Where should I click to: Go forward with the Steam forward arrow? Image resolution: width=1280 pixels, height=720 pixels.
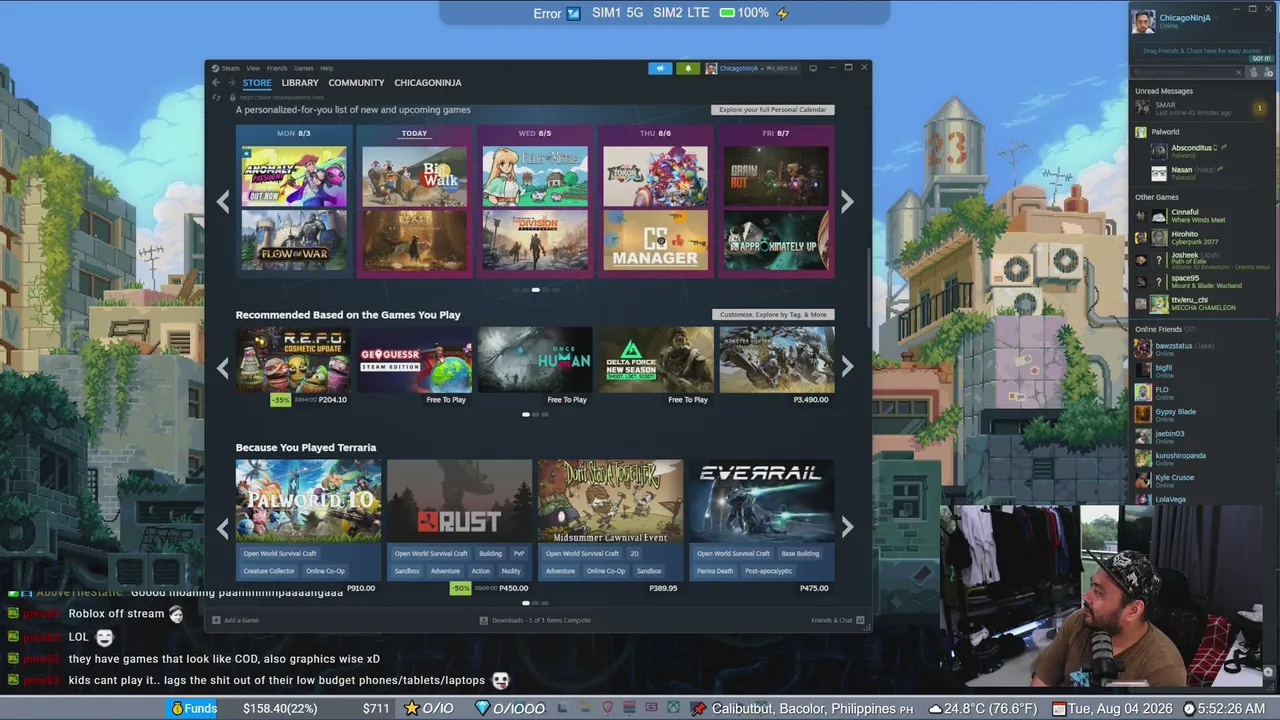(232, 83)
